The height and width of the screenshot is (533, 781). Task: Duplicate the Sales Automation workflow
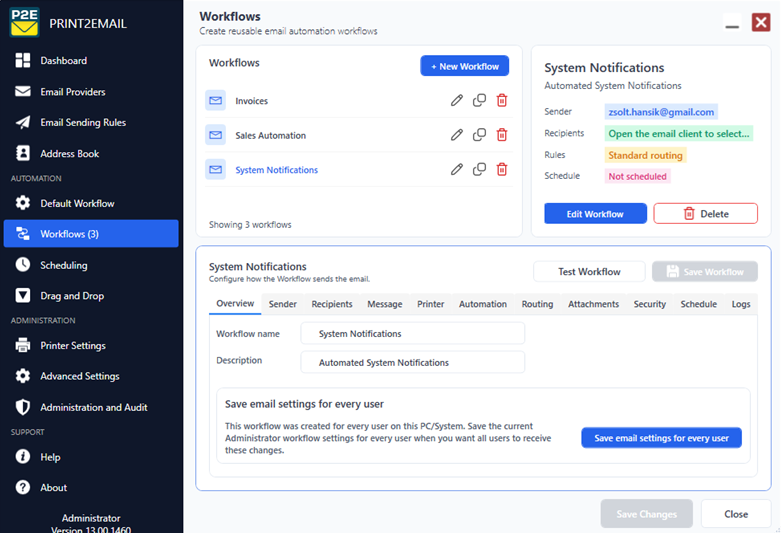[479, 135]
